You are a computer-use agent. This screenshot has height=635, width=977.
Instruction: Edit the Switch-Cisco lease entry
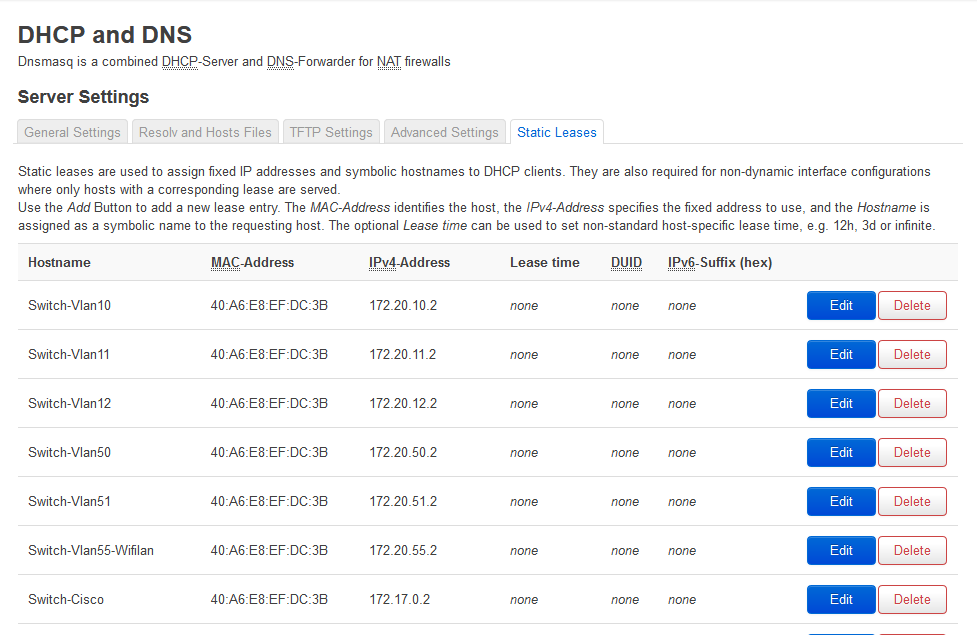tap(840, 599)
